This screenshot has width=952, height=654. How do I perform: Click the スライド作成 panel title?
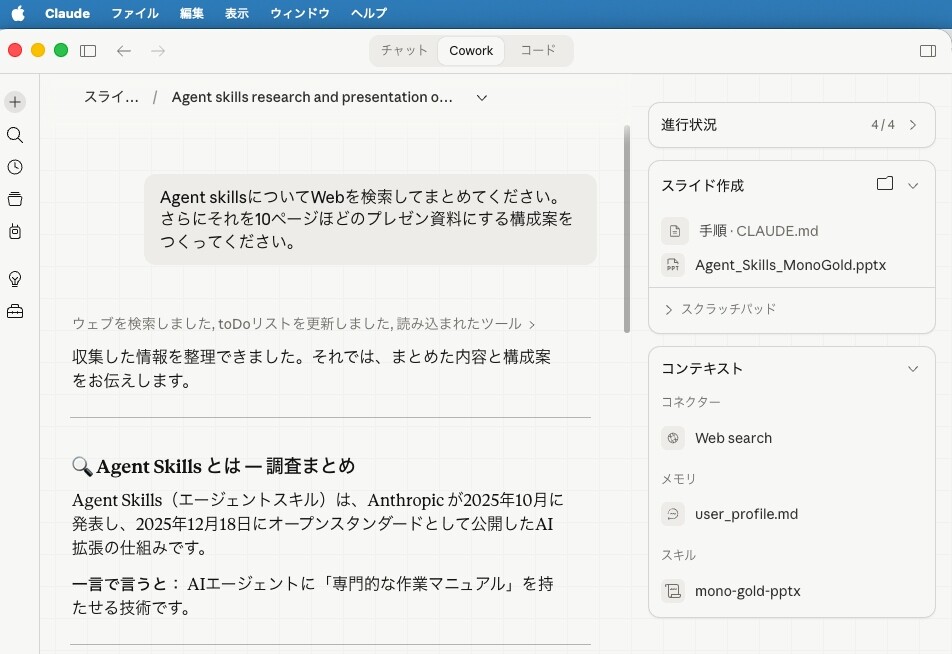702,186
